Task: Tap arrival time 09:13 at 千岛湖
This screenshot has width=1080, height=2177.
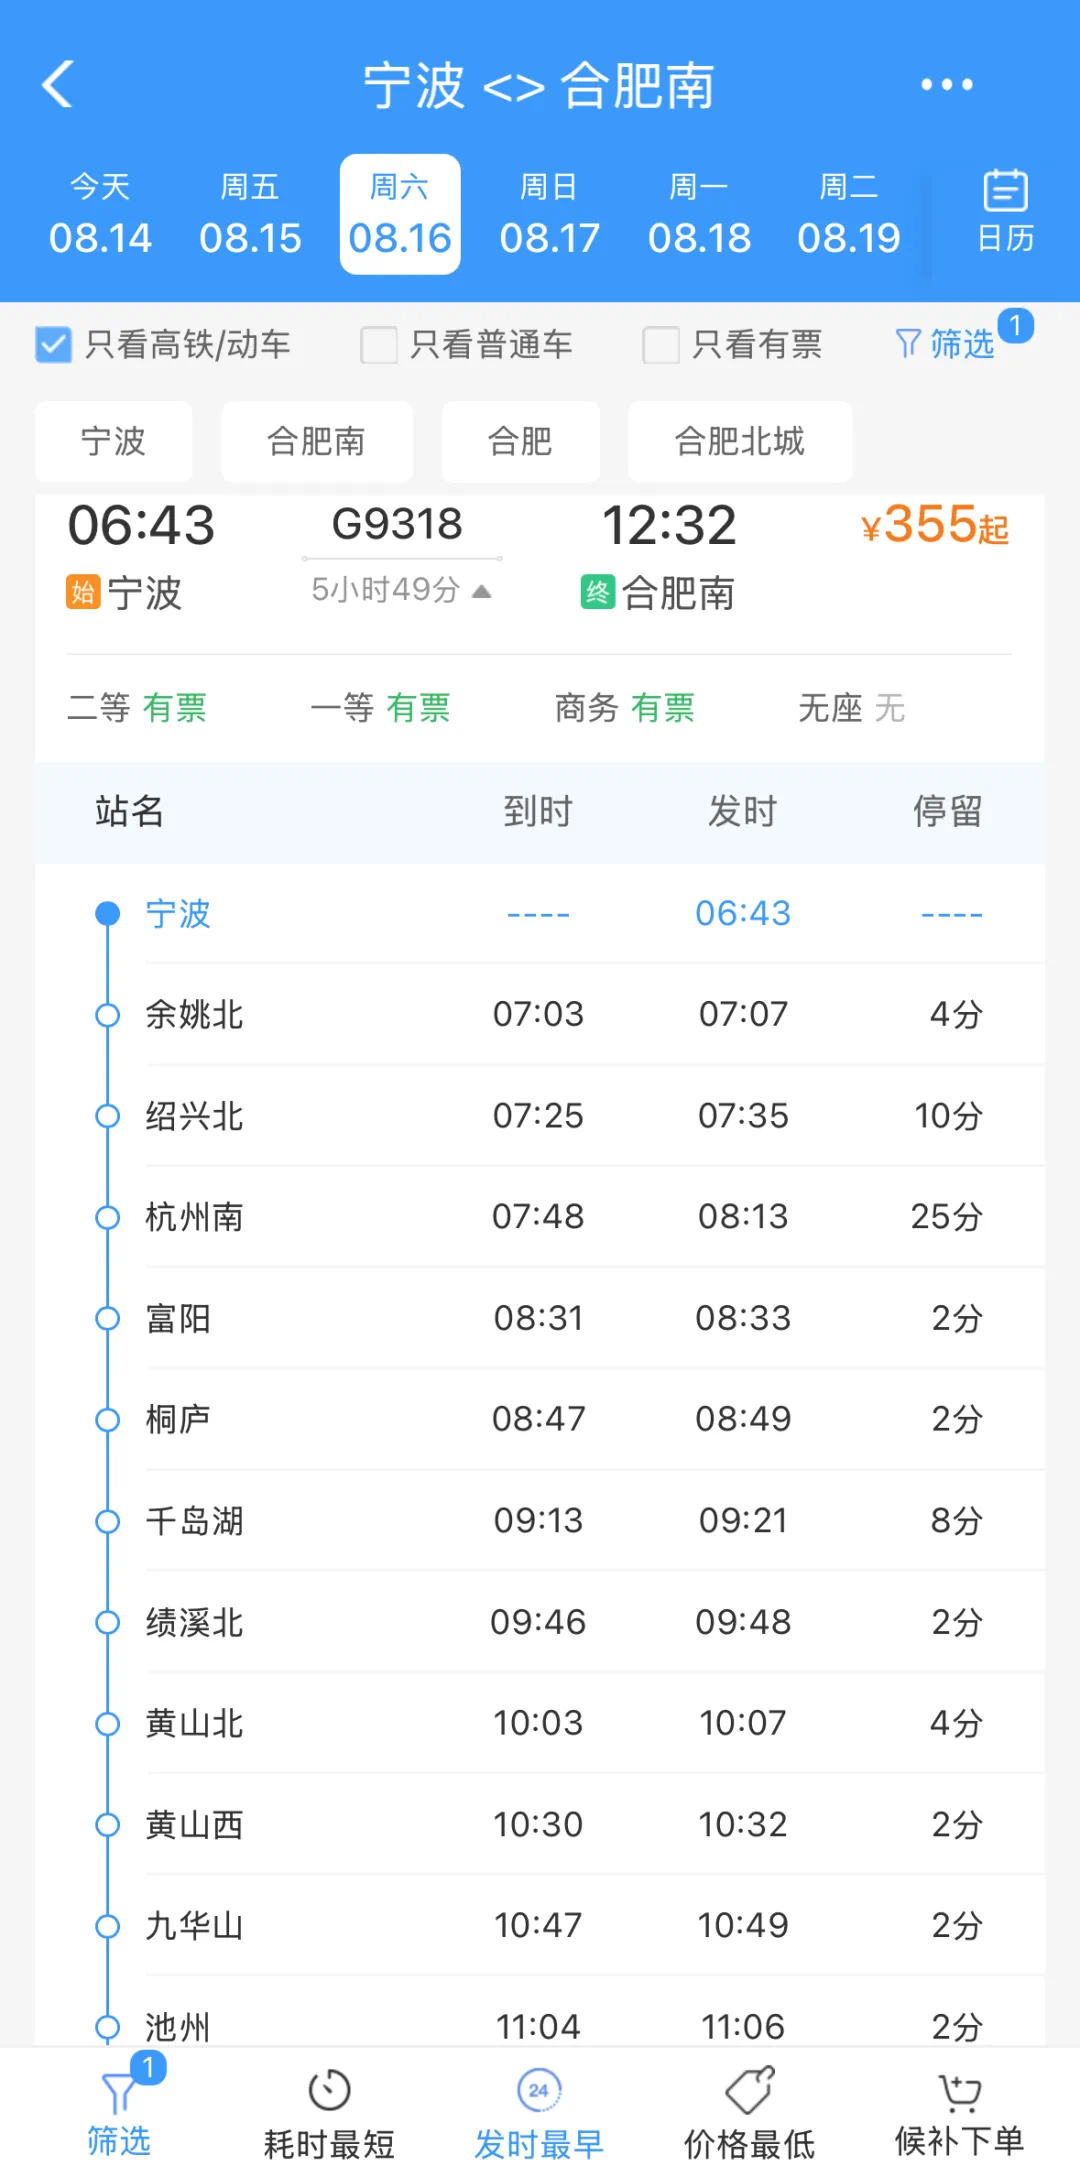Action: [538, 1521]
